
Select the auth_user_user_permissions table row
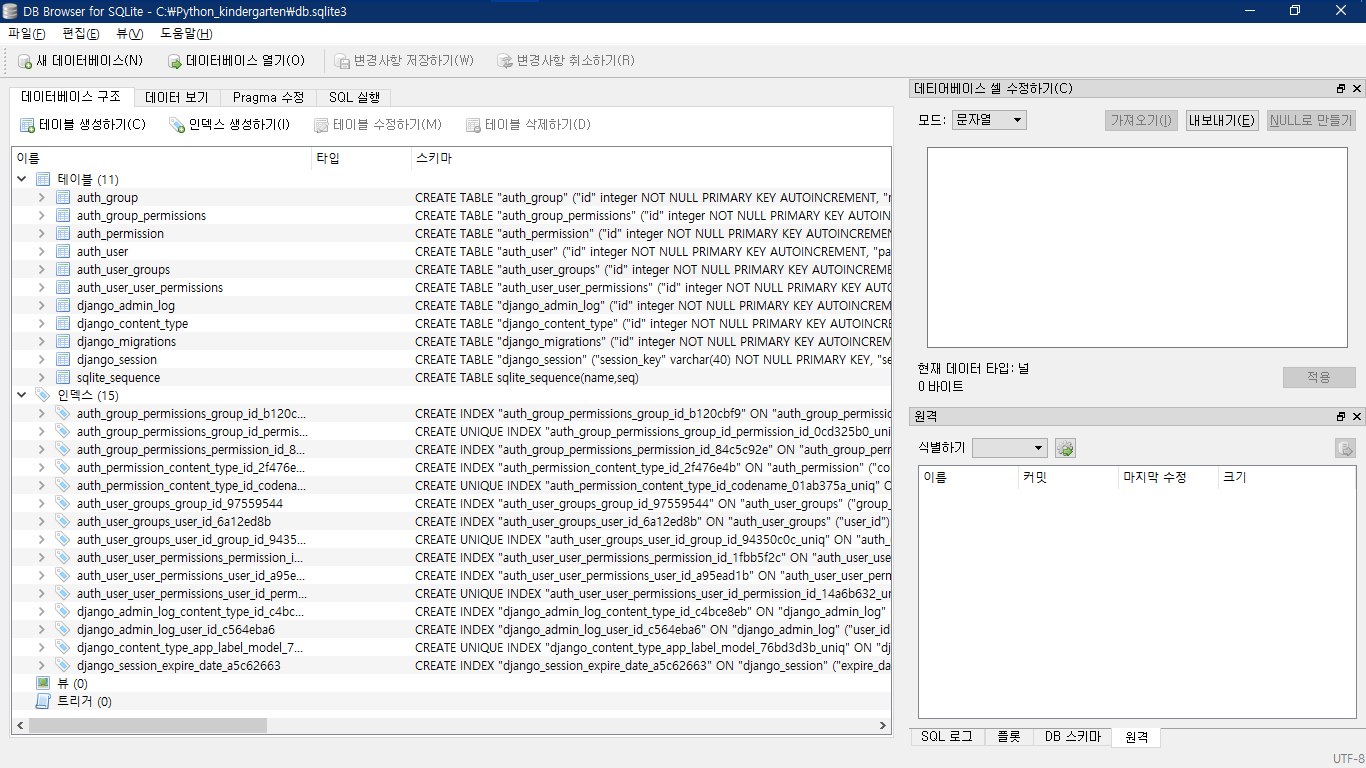pos(451,287)
